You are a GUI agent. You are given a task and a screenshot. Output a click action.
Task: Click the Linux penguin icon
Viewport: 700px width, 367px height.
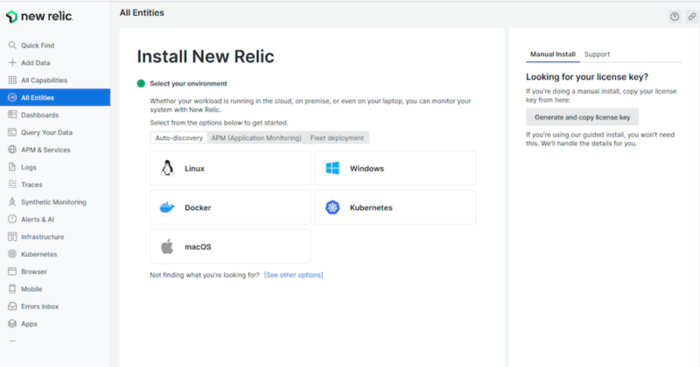167,168
